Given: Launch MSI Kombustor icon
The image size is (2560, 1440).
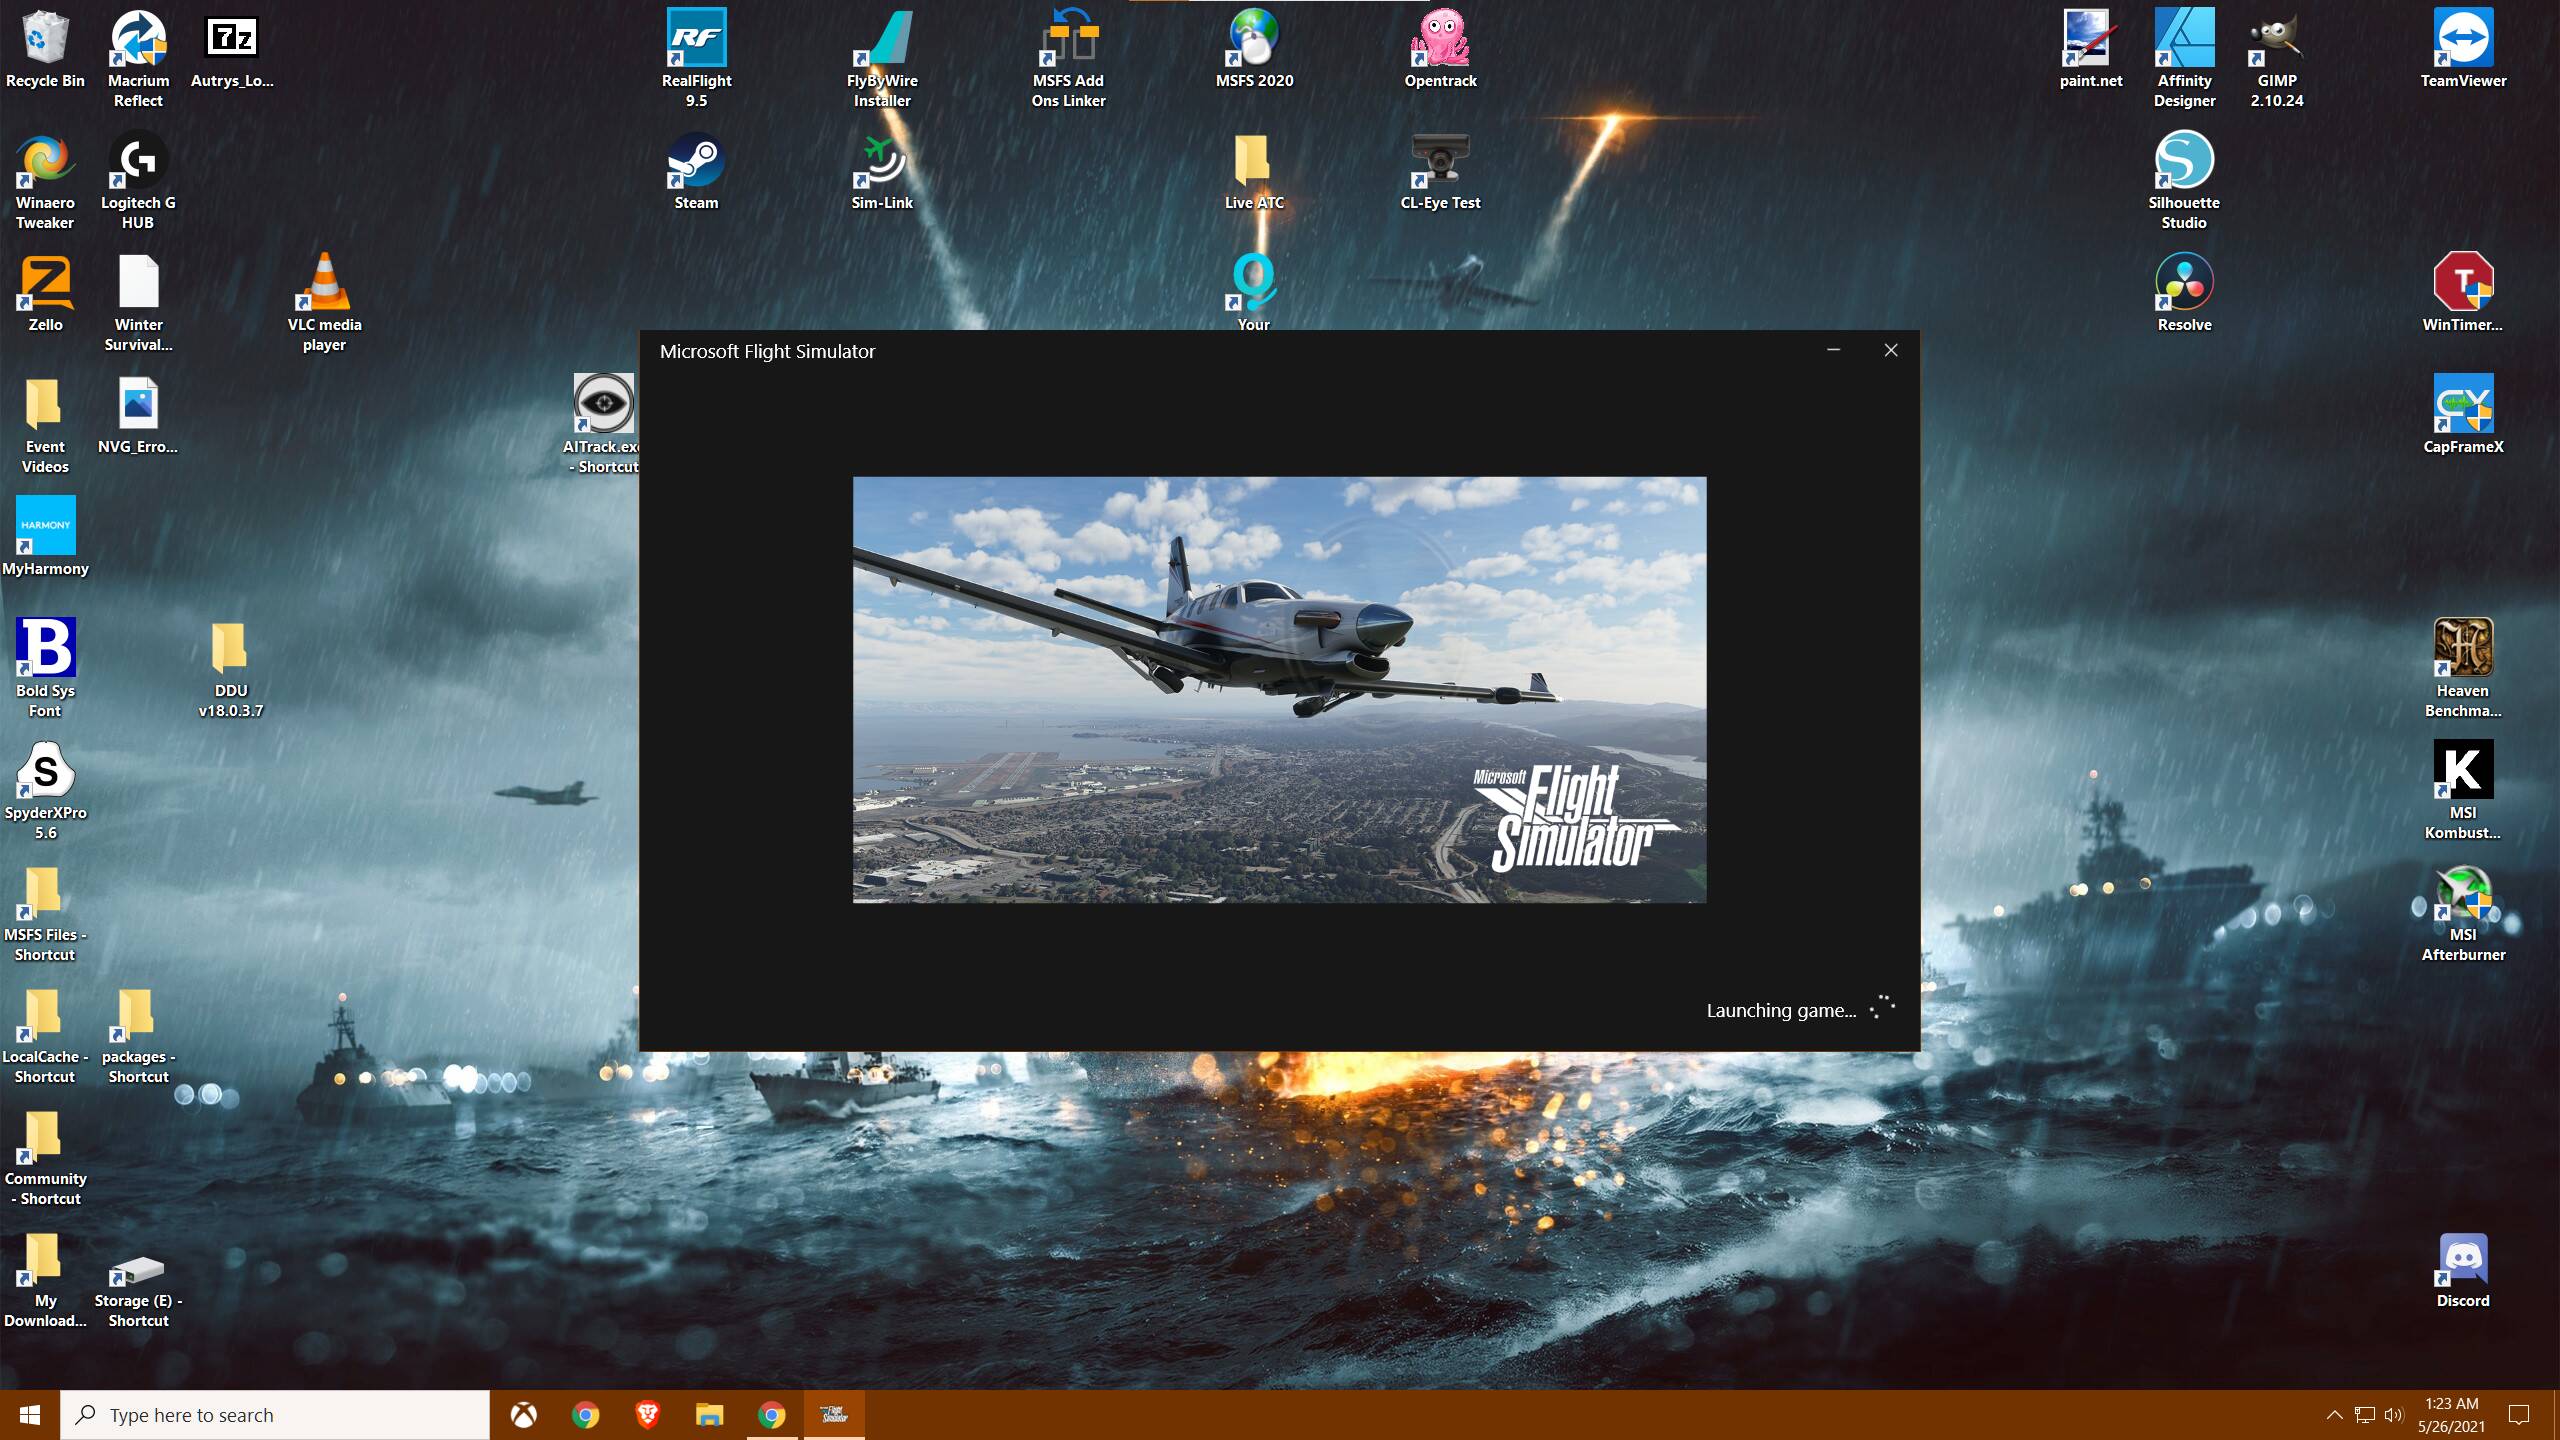Looking at the screenshot, I should click(2463, 790).
